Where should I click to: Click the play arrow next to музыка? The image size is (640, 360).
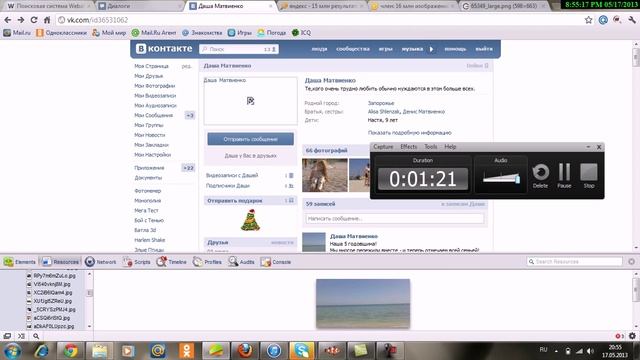pyautogui.click(x=431, y=49)
